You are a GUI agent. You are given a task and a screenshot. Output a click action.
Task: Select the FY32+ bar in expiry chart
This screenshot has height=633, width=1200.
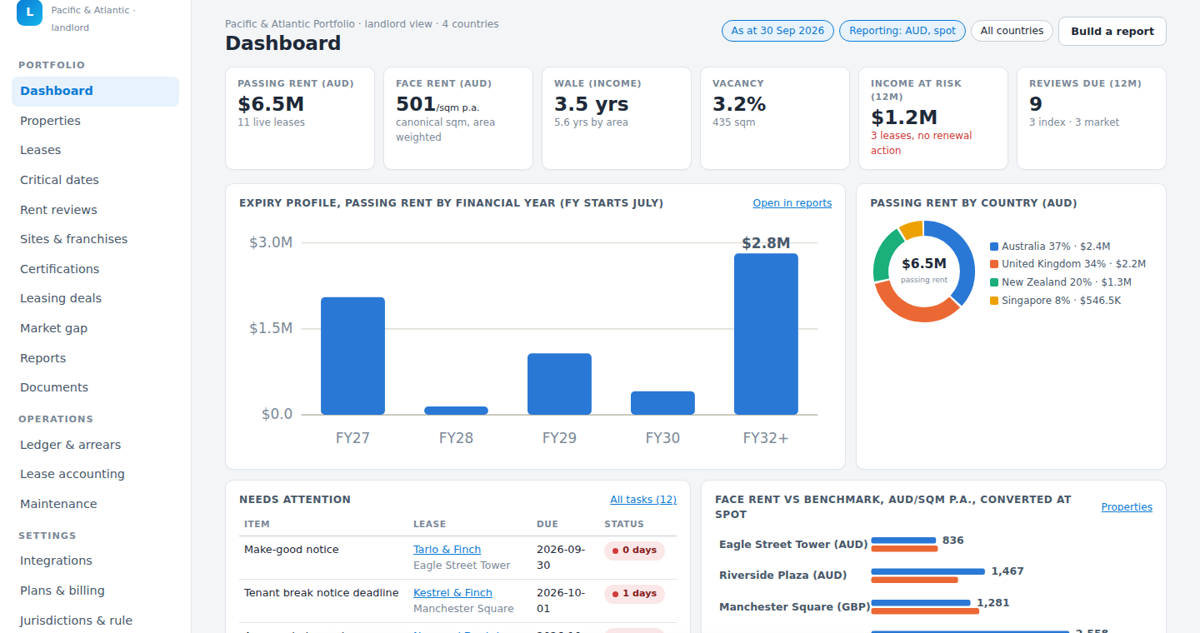[x=766, y=334]
